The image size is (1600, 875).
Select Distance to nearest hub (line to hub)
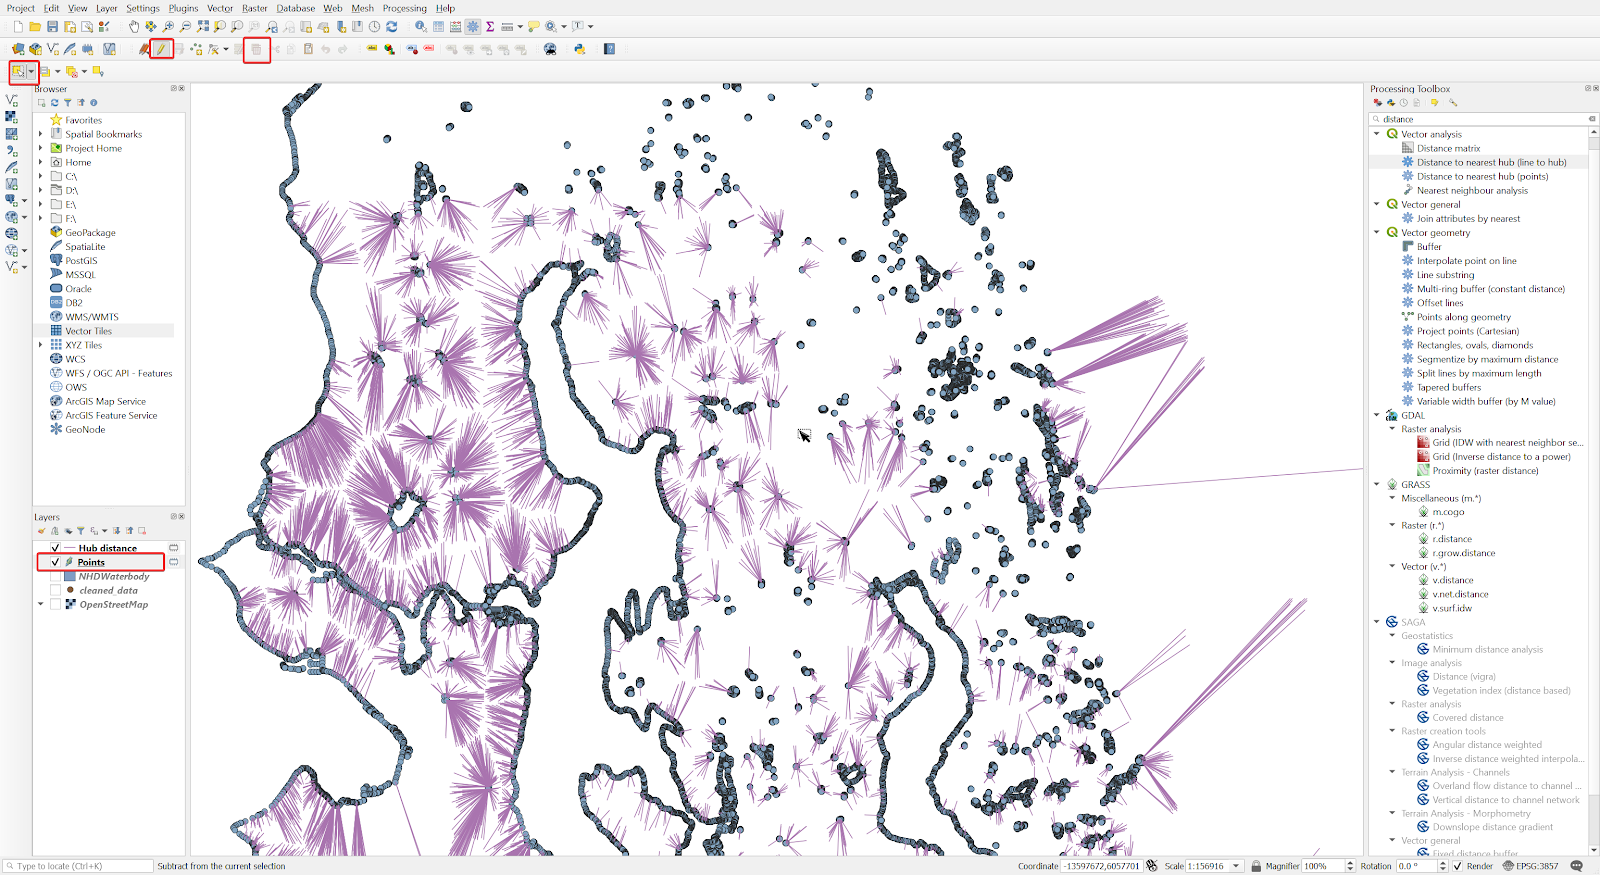point(1491,162)
